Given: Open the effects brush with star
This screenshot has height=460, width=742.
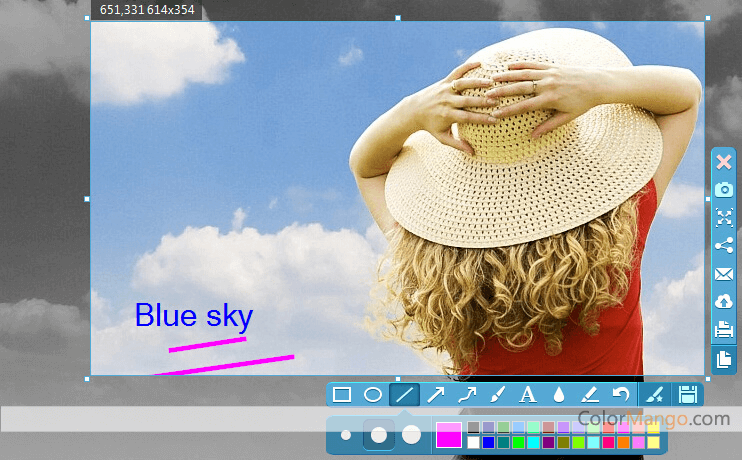Looking at the screenshot, I should pyautogui.click(x=655, y=395).
